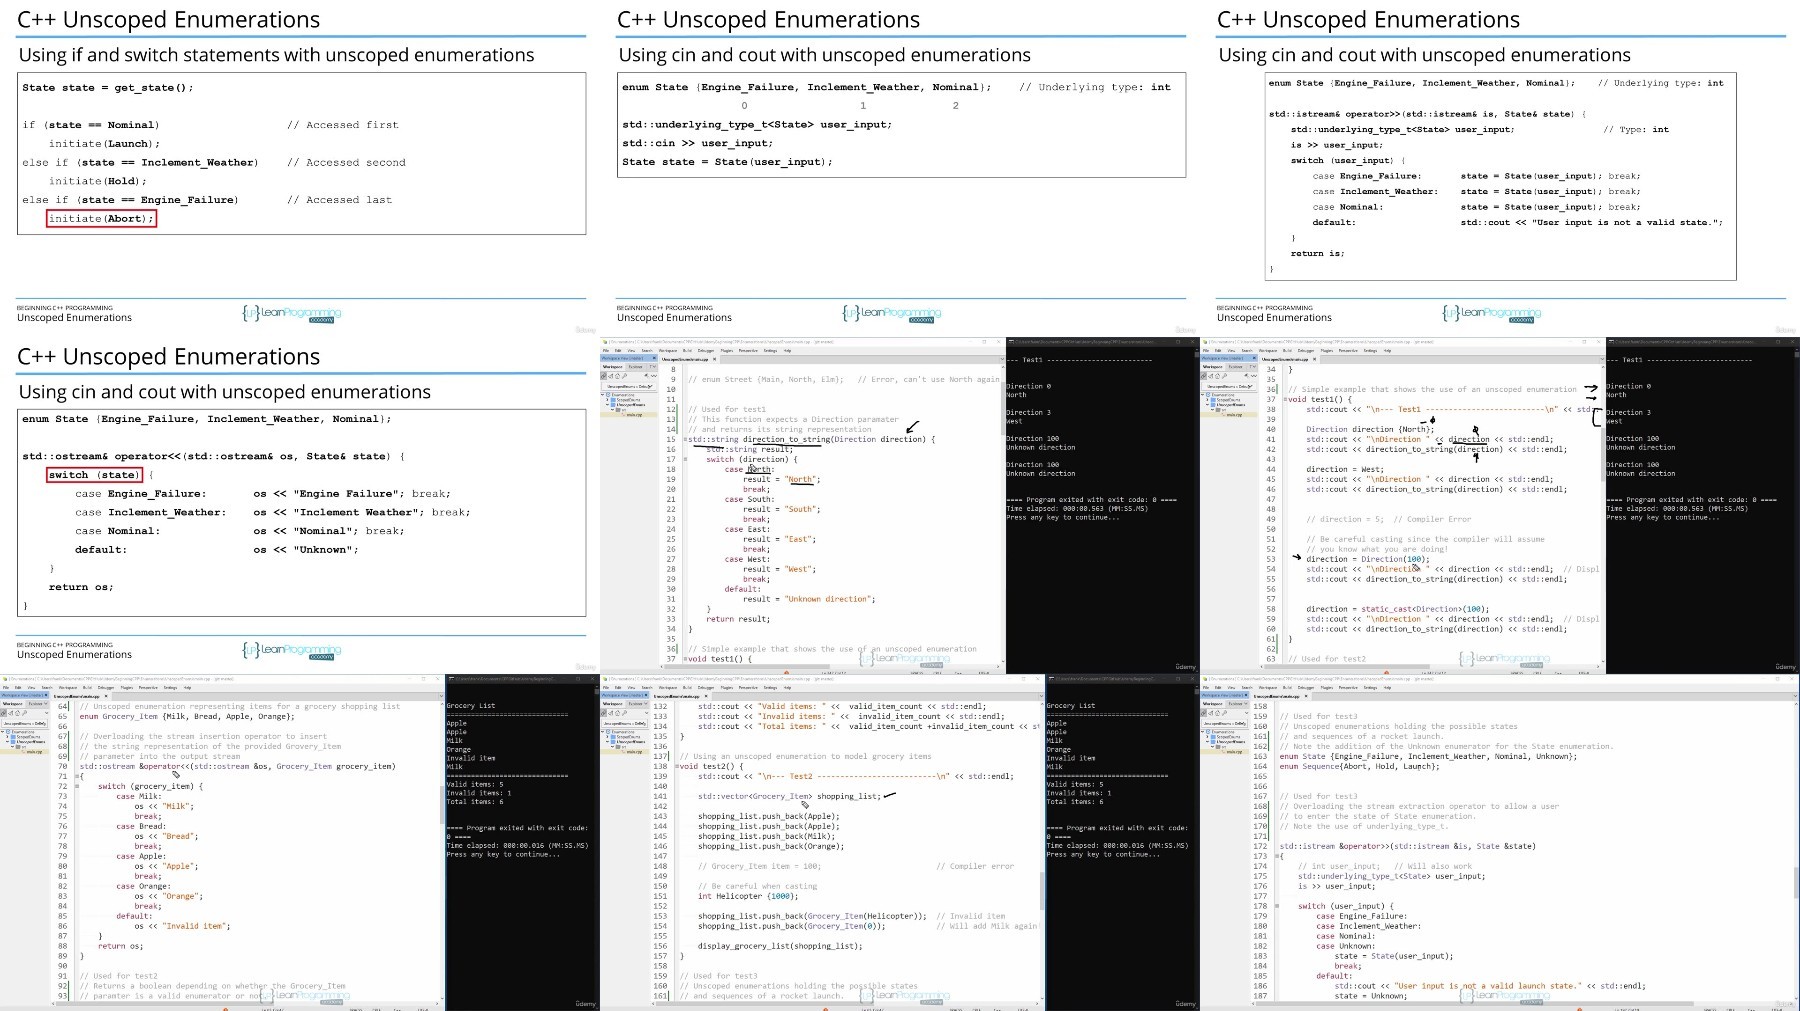Switch to Workspace tab in the test1 window

[x=1212, y=367]
